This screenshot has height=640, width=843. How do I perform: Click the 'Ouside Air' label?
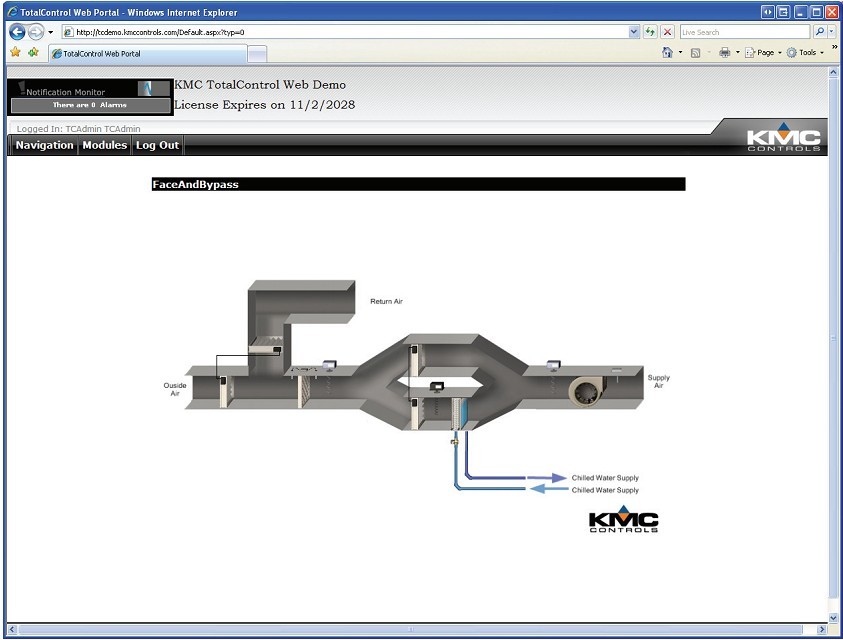click(x=175, y=389)
